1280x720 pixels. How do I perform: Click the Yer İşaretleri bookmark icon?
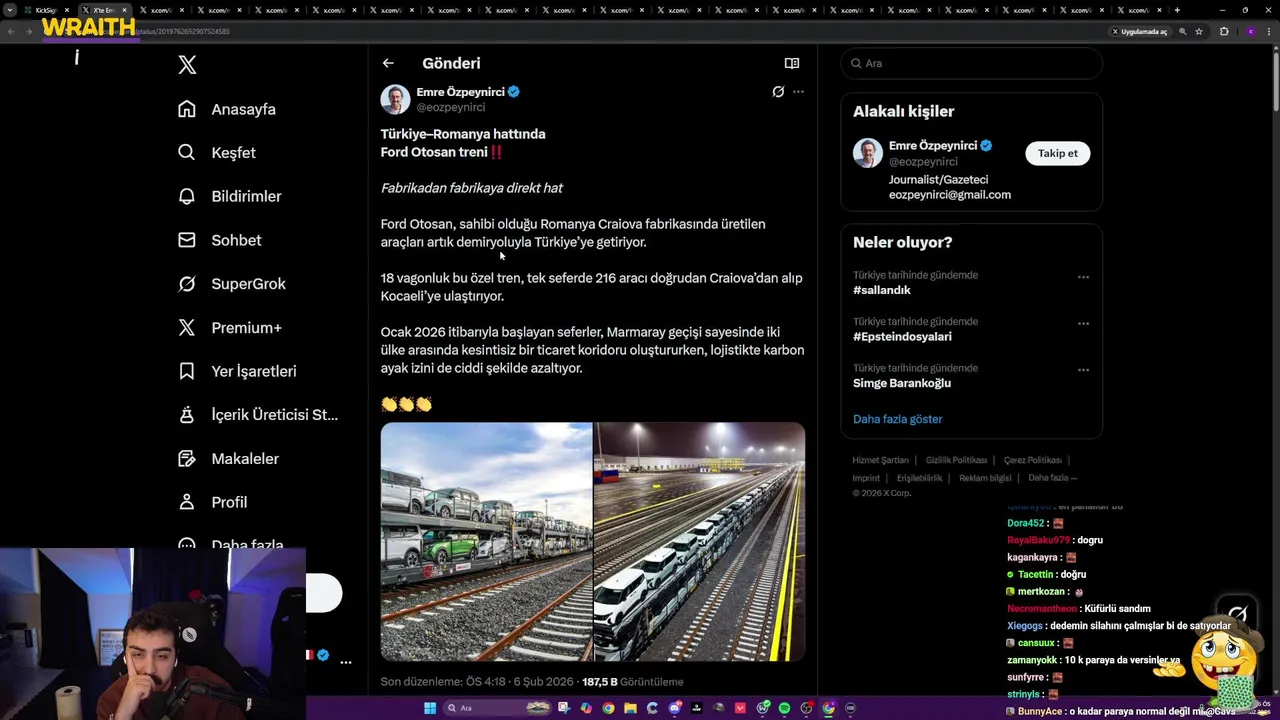[x=187, y=371]
